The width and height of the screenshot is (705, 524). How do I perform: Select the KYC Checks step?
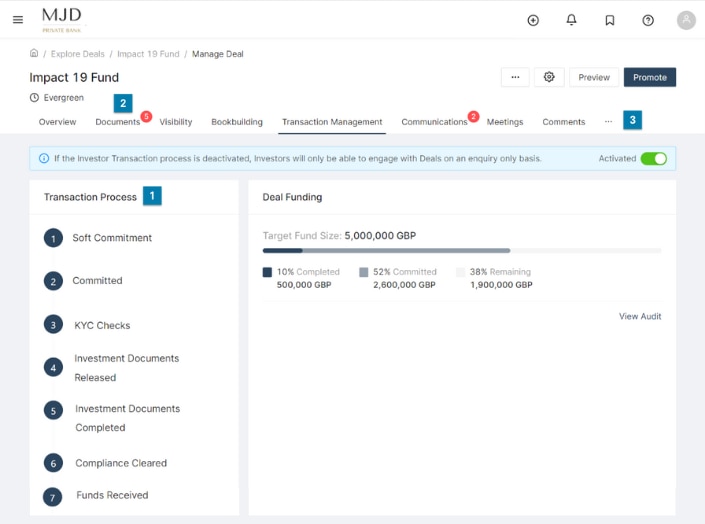coord(102,325)
